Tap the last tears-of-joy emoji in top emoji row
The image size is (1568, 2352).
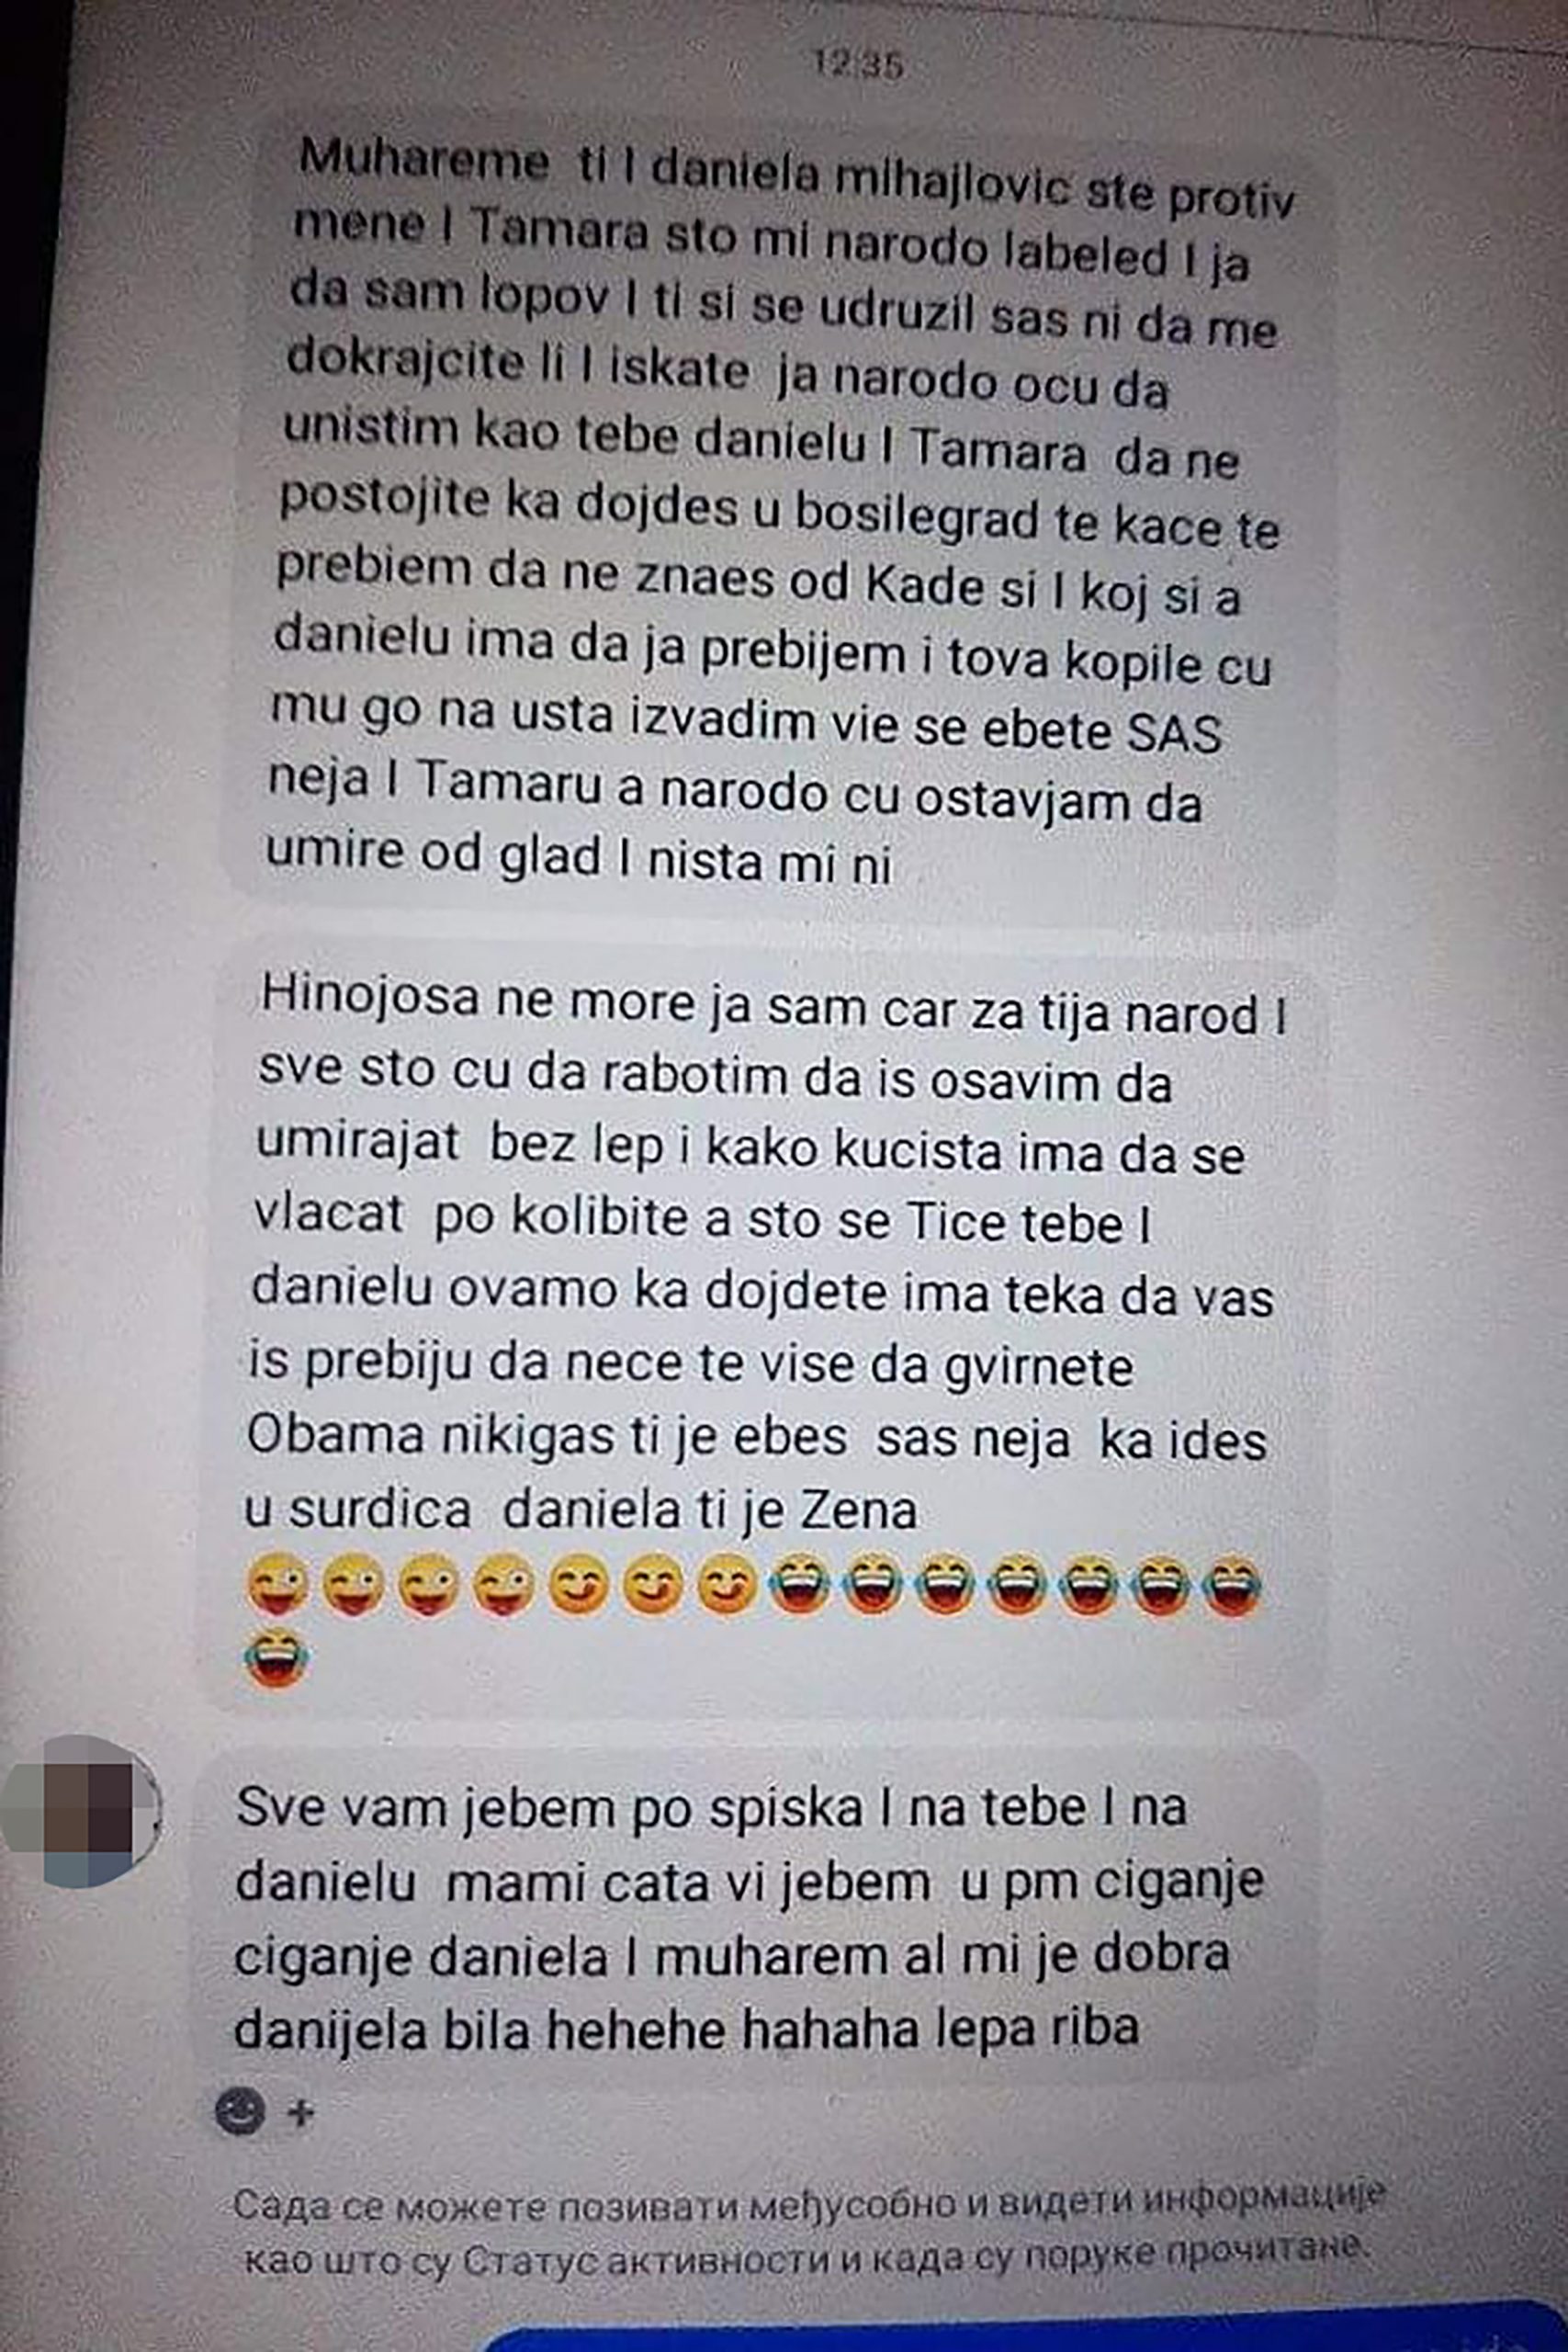click(x=1233, y=1585)
